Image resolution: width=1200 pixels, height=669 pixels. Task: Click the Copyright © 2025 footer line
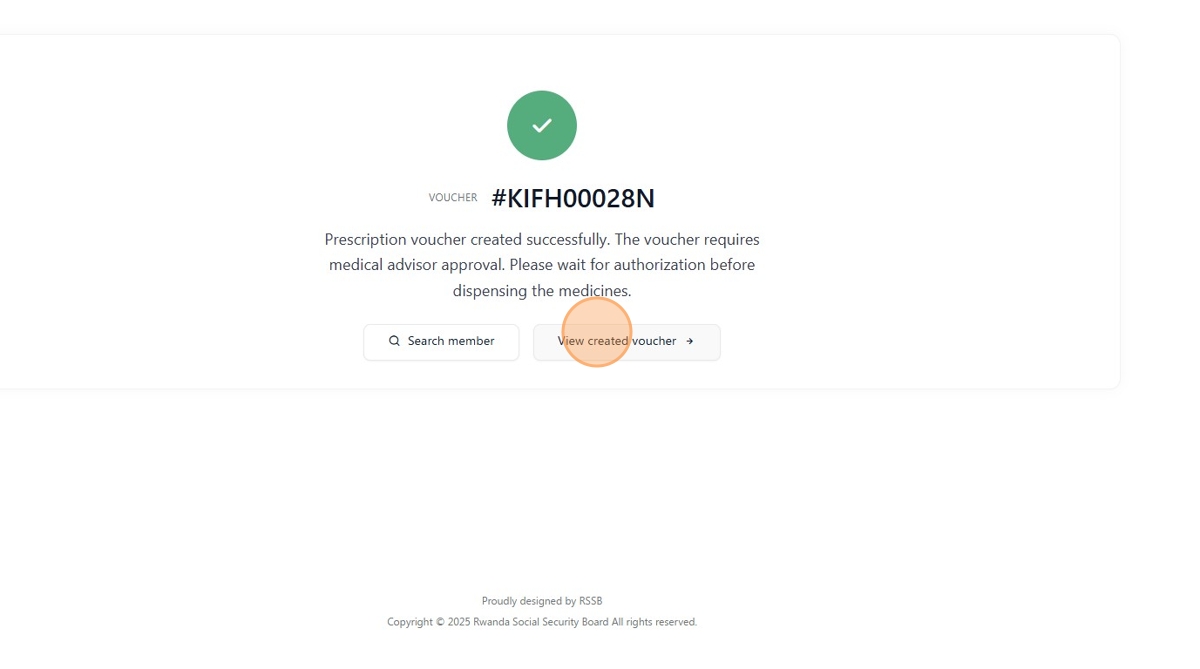542,622
